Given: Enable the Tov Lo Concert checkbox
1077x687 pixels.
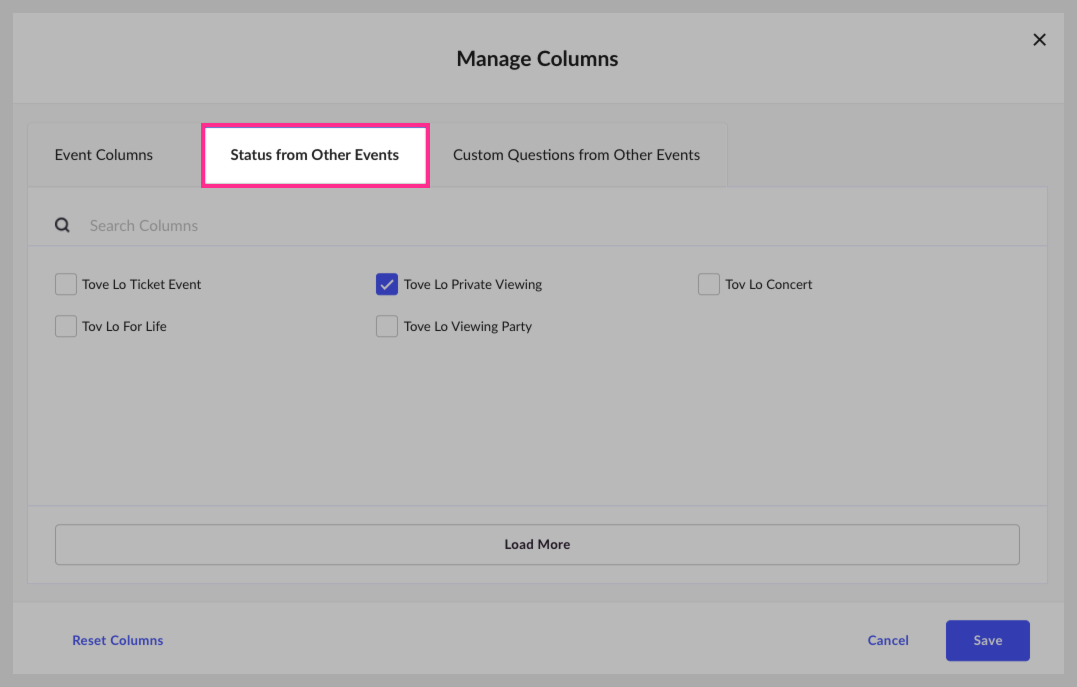Looking at the screenshot, I should click(708, 284).
